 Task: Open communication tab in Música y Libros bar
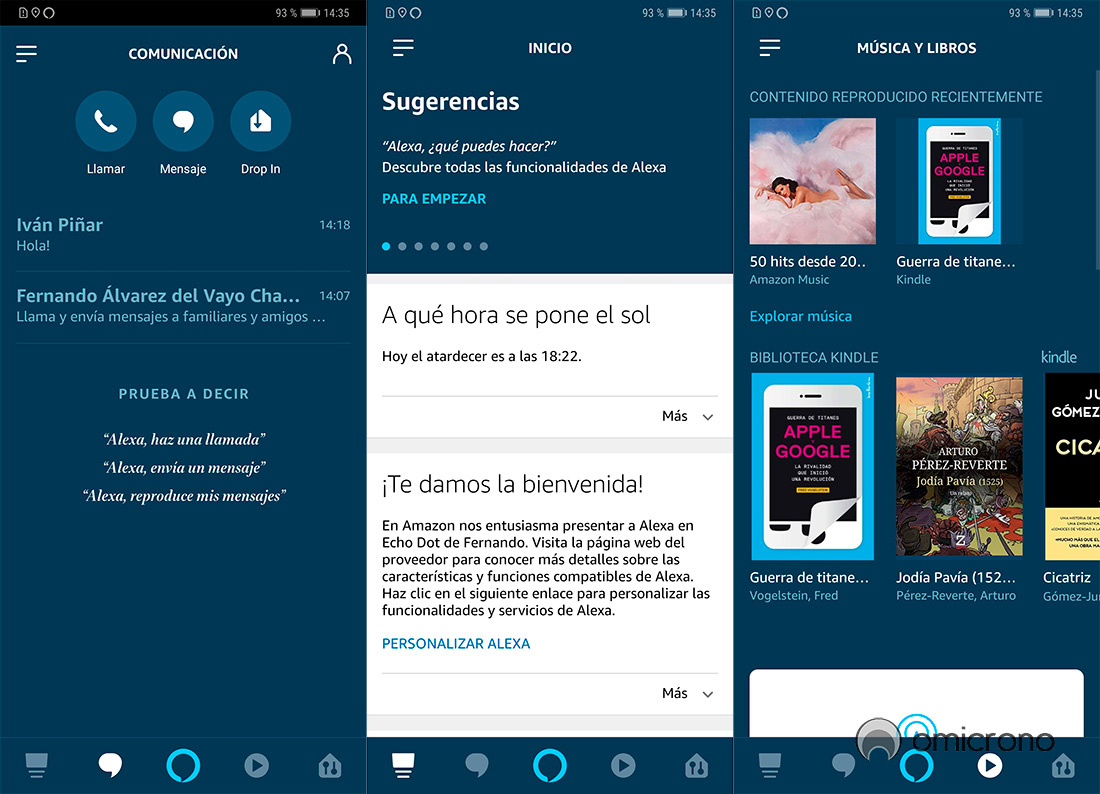pos(843,765)
